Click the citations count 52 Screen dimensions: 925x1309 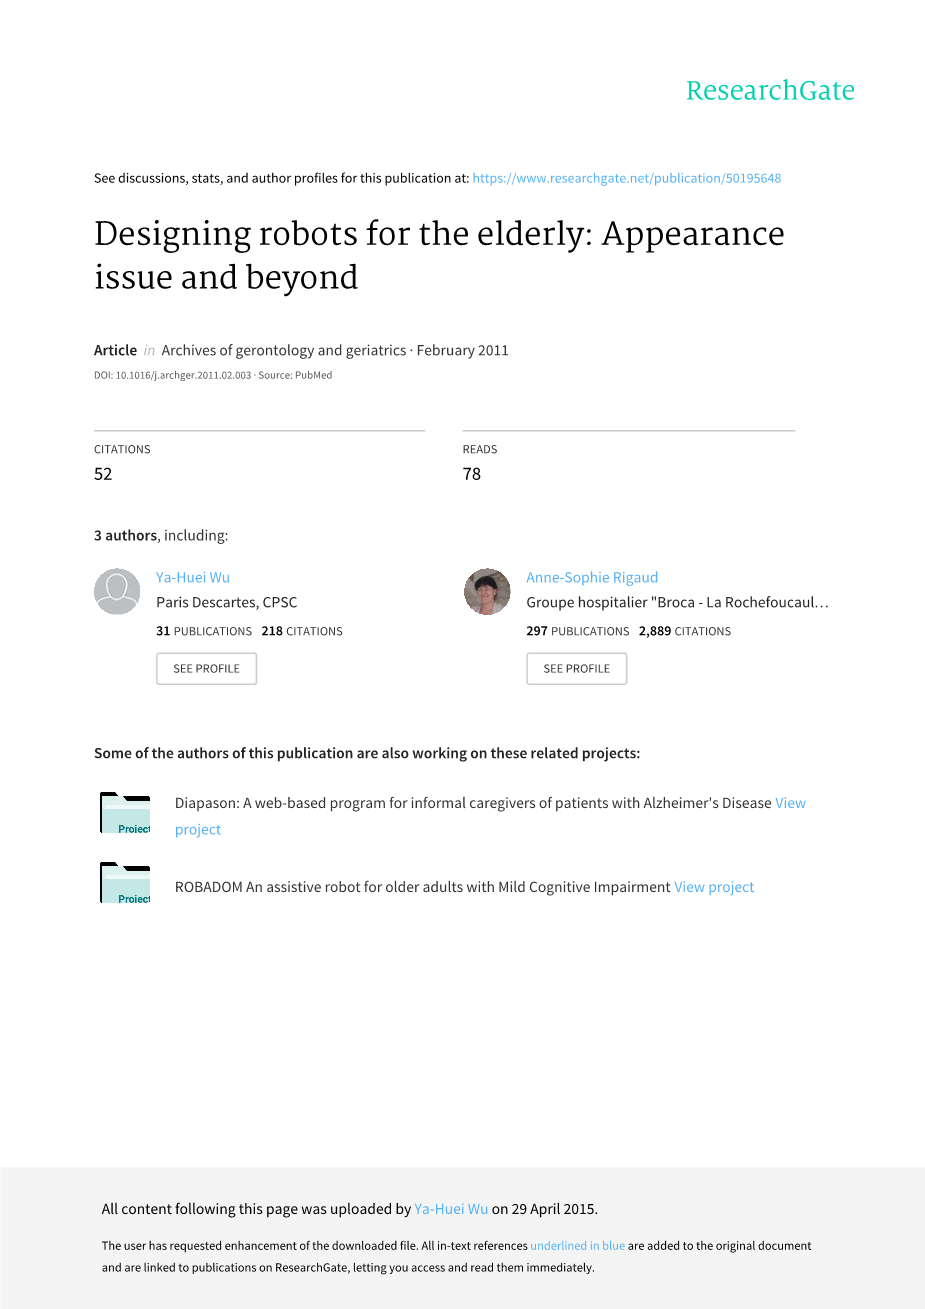[103, 474]
